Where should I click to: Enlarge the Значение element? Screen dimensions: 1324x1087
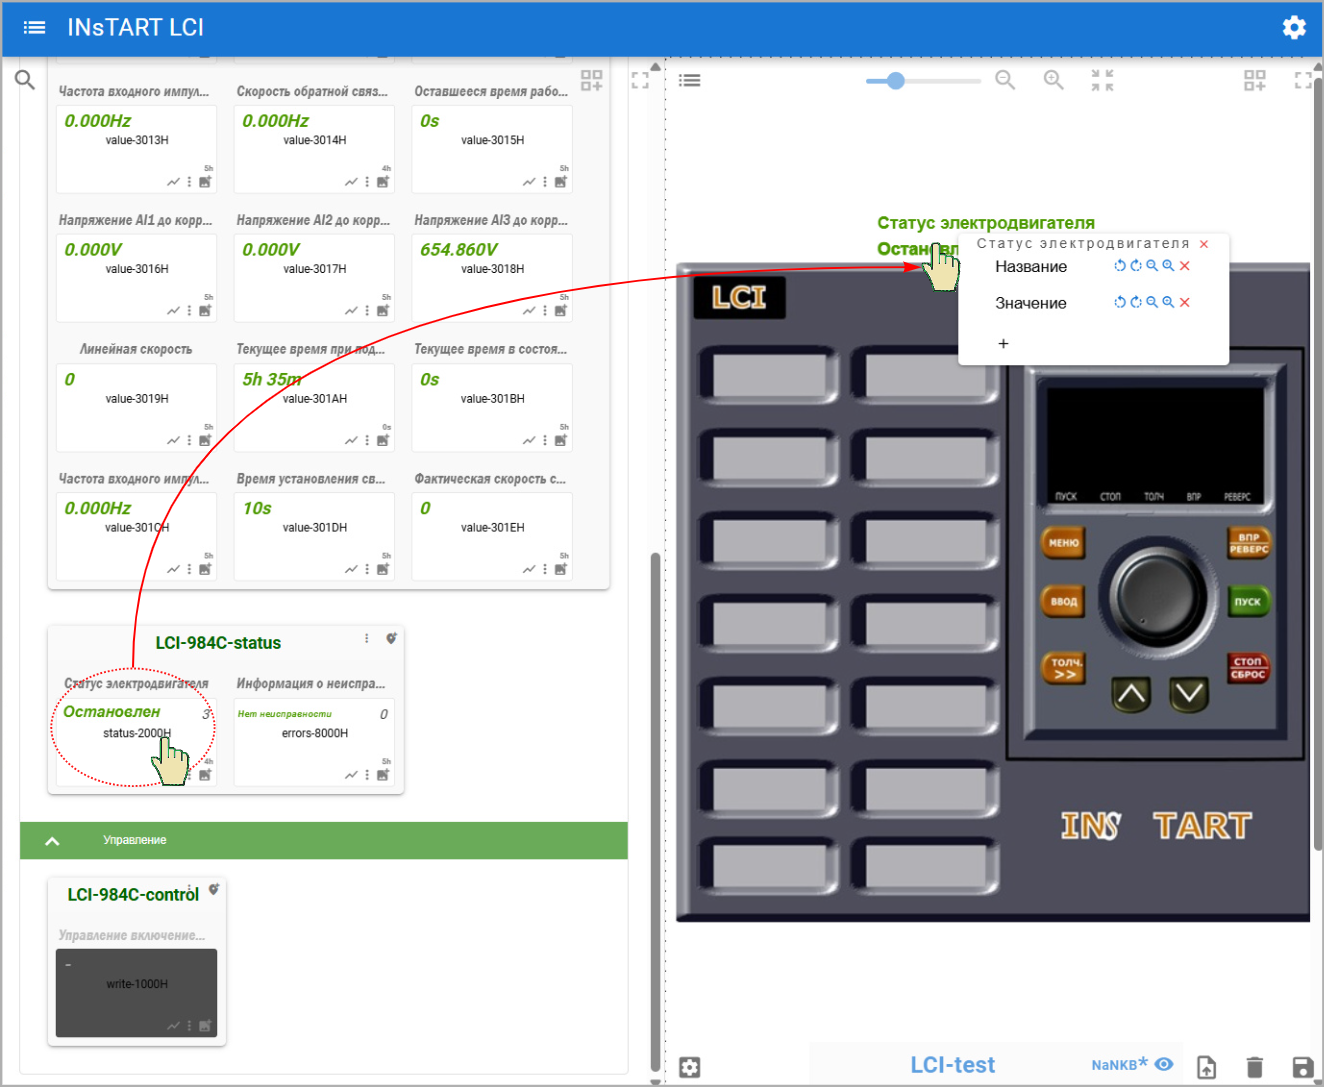[x=1168, y=302]
